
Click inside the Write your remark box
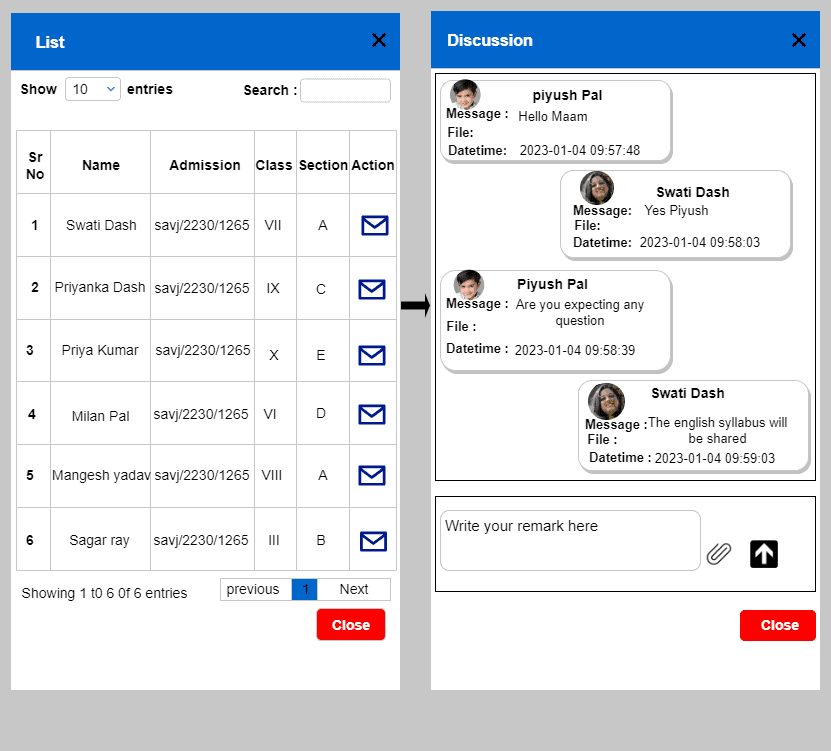[570, 541]
